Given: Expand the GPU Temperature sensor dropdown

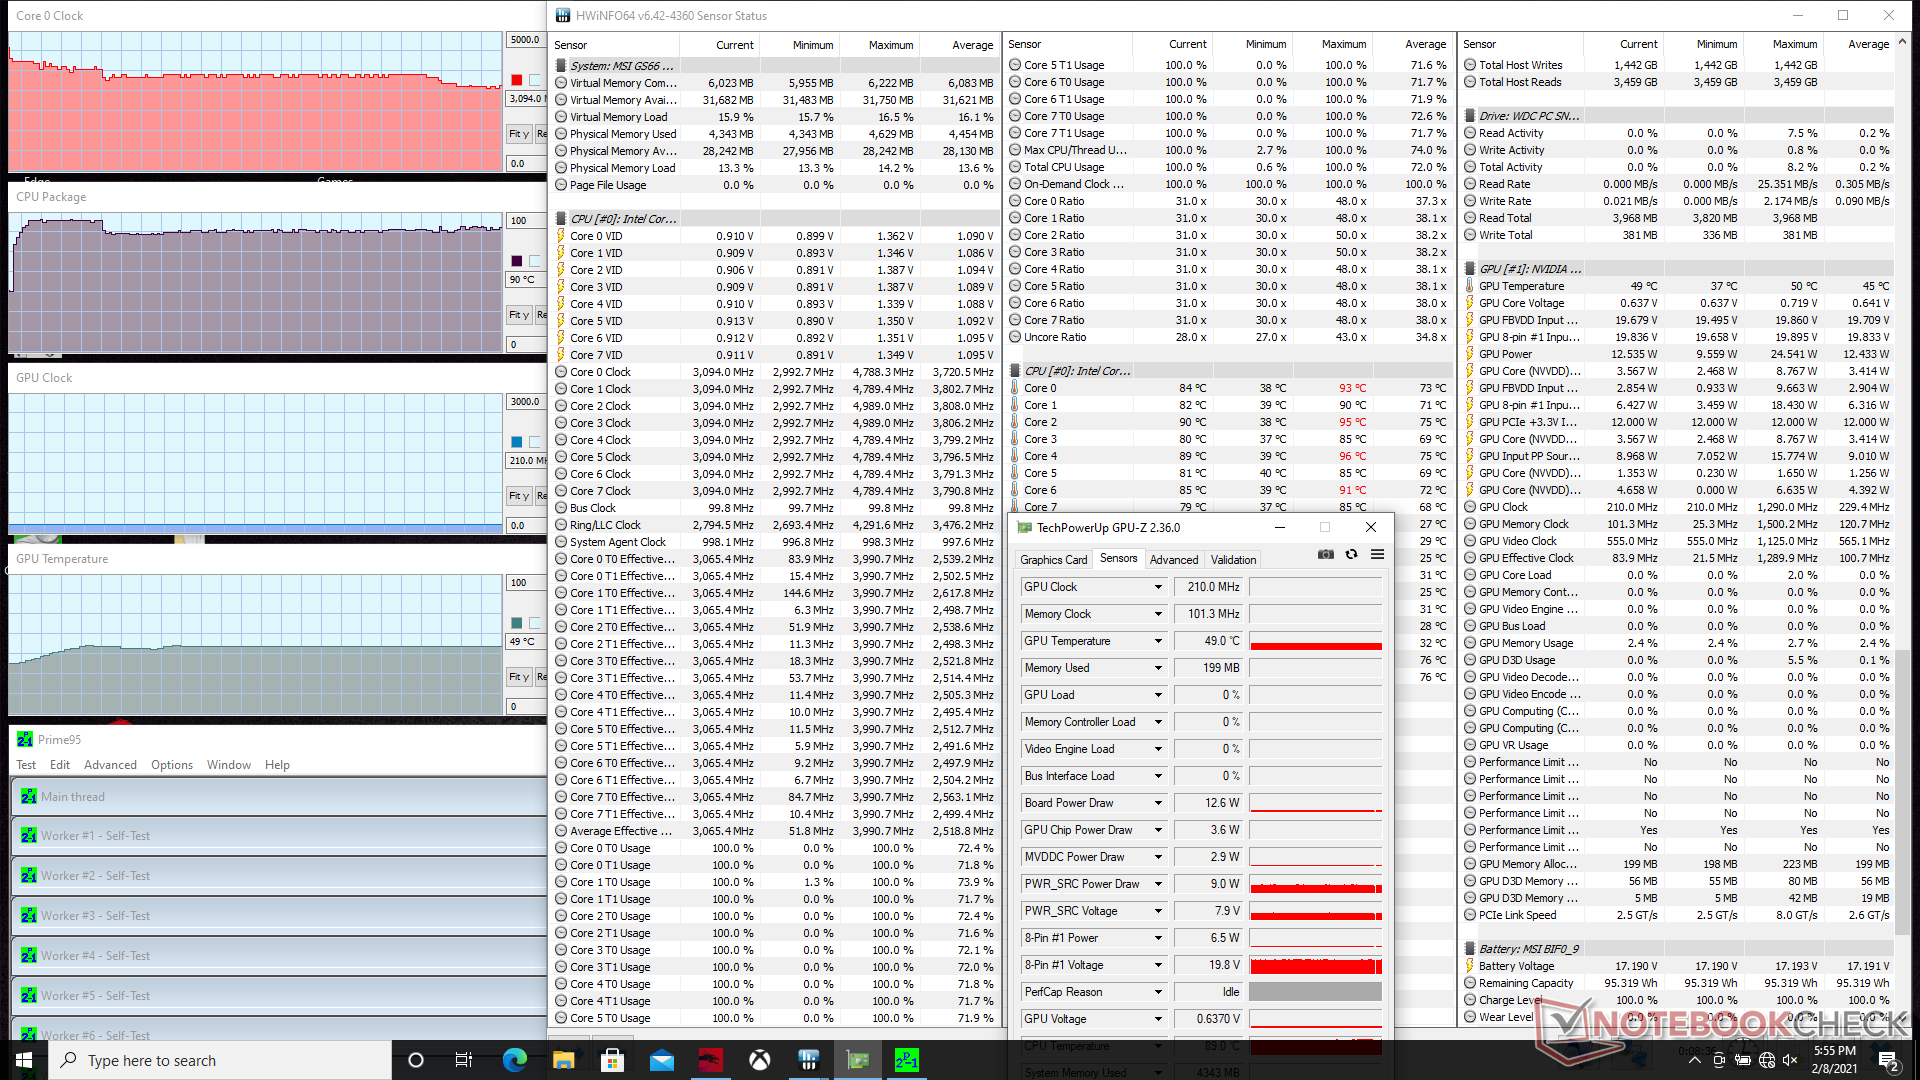Looking at the screenshot, I should (1158, 641).
